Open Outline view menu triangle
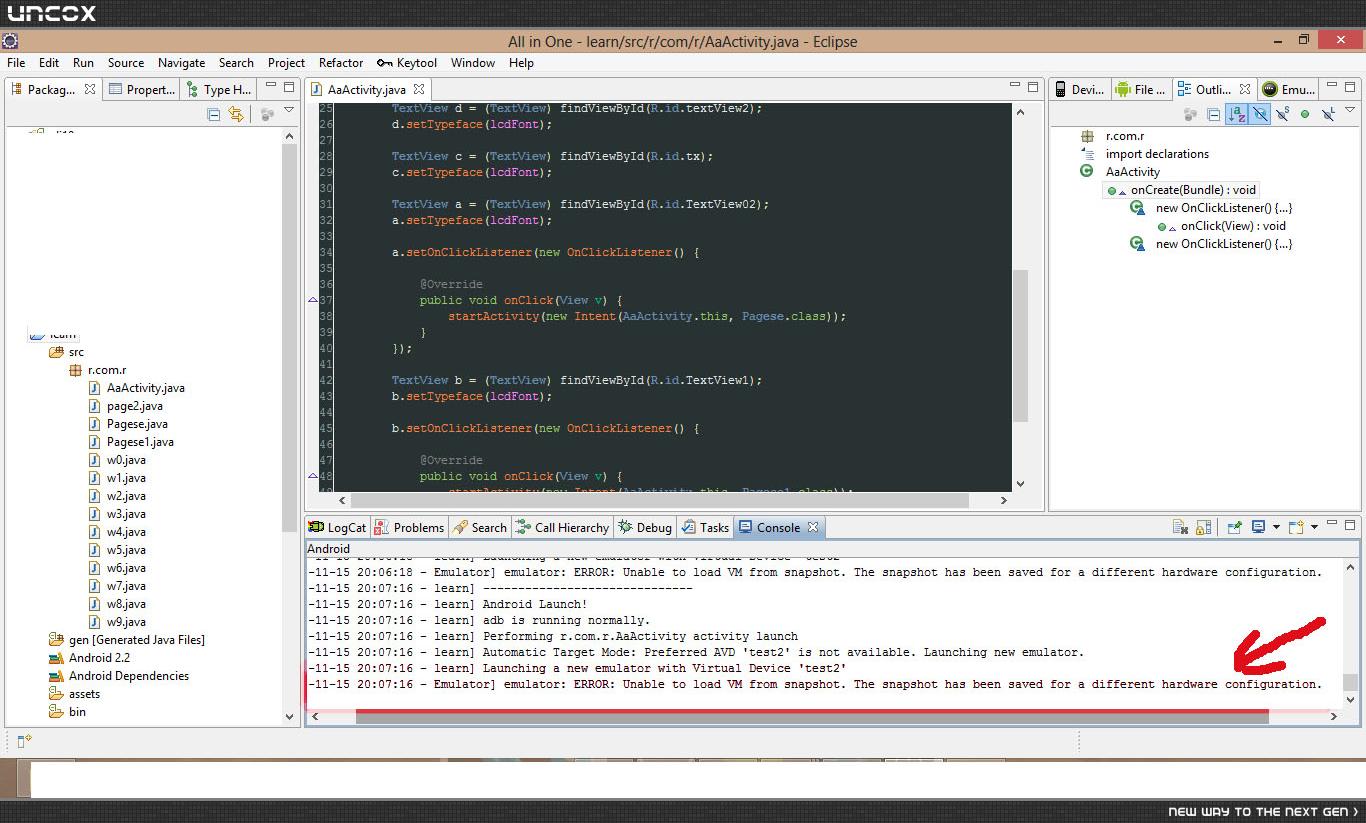 (1350, 110)
